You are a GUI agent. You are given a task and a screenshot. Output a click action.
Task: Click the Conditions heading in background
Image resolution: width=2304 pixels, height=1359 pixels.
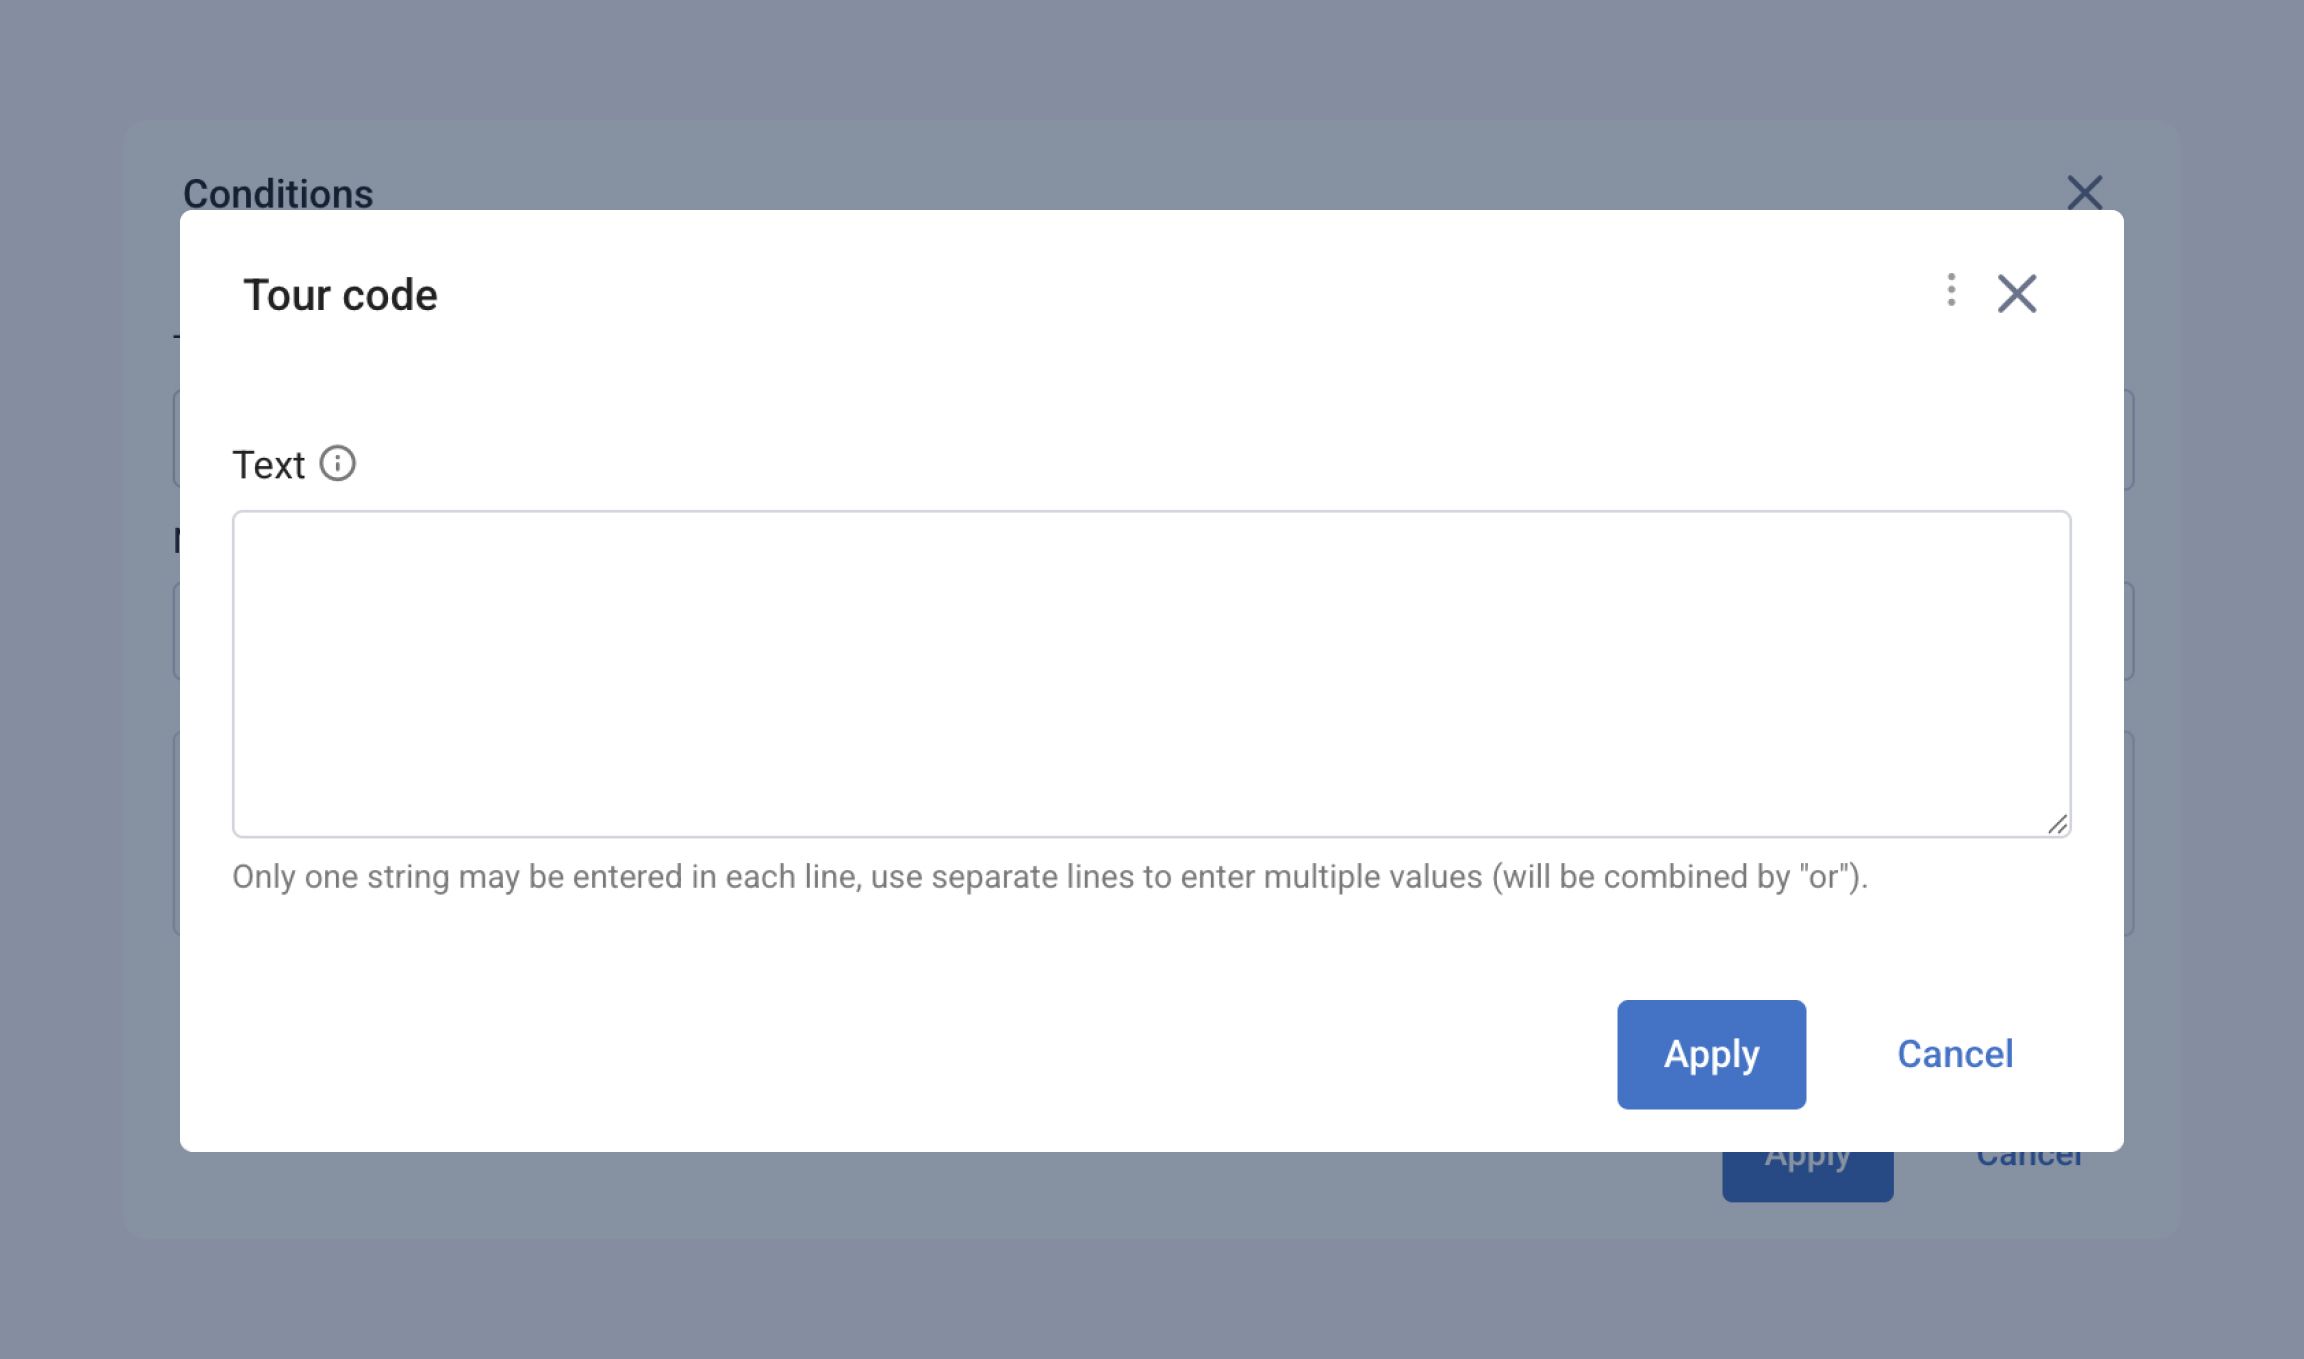click(277, 193)
